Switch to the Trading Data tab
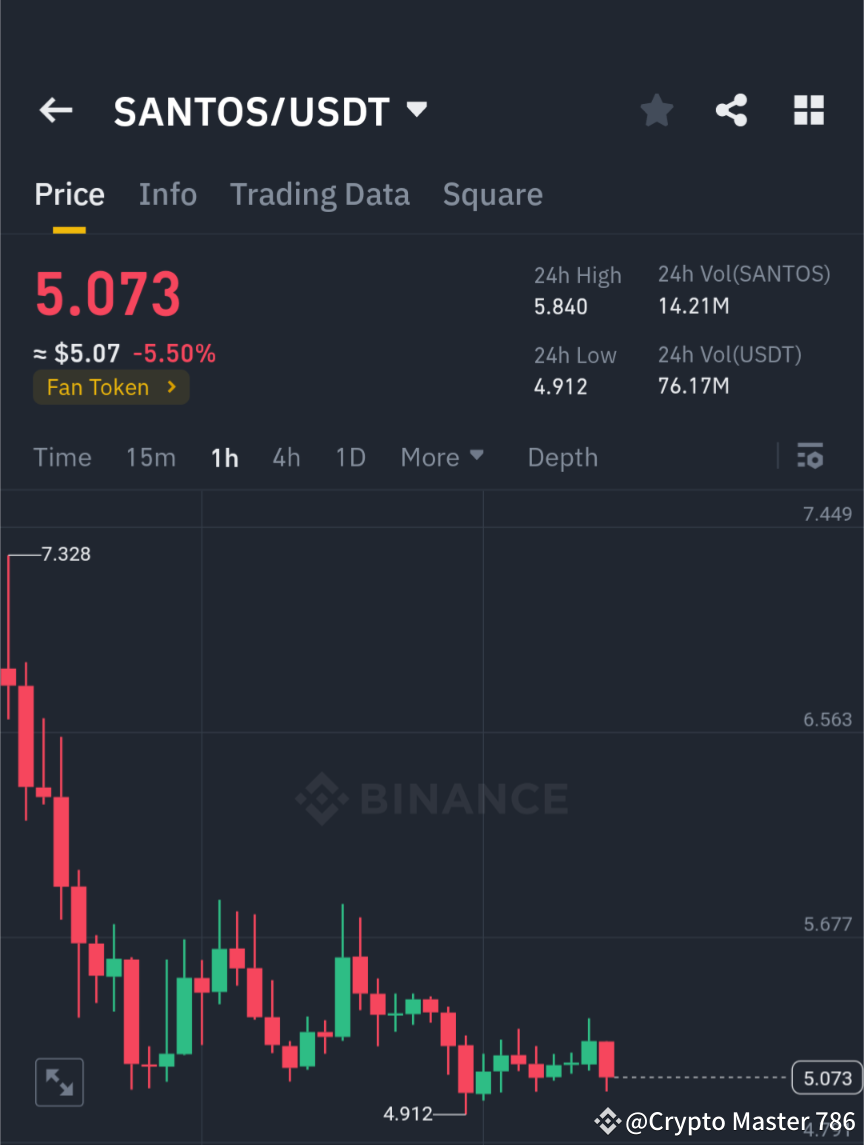864x1145 pixels. point(319,194)
